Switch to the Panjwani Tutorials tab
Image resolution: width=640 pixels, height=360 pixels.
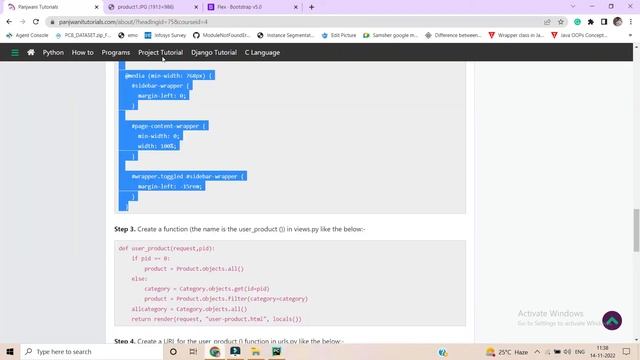point(52,7)
